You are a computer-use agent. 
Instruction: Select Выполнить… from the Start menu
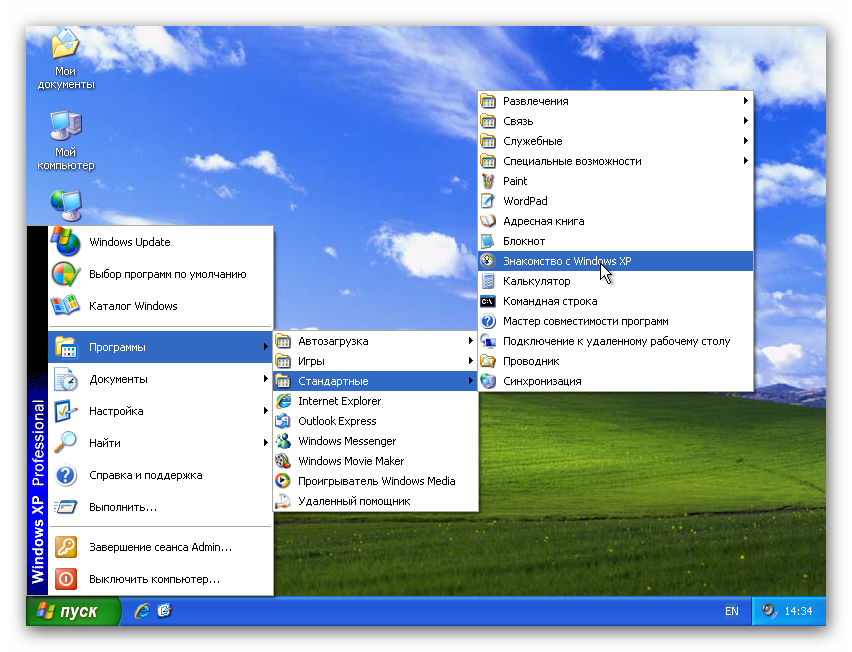tap(122, 507)
